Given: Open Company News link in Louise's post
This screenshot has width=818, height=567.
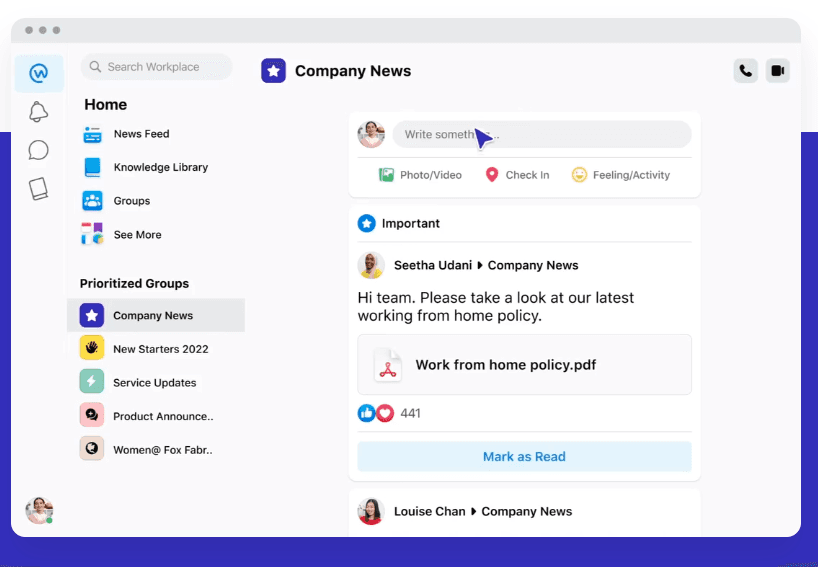Looking at the screenshot, I should 526,511.
